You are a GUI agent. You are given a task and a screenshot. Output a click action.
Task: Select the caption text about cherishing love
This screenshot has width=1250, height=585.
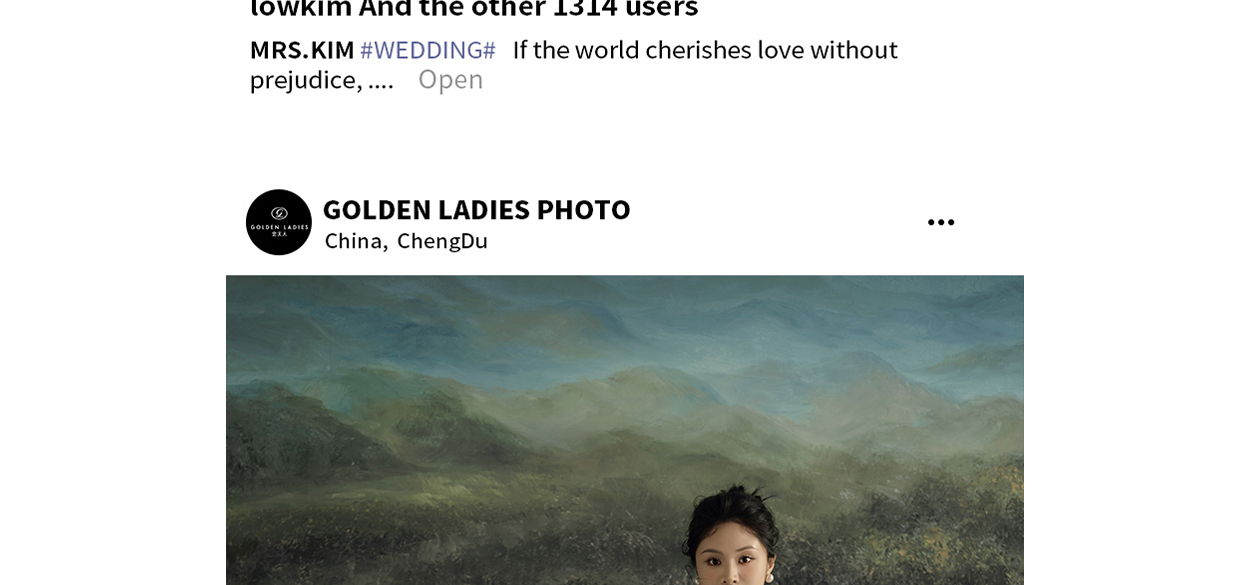pos(574,64)
